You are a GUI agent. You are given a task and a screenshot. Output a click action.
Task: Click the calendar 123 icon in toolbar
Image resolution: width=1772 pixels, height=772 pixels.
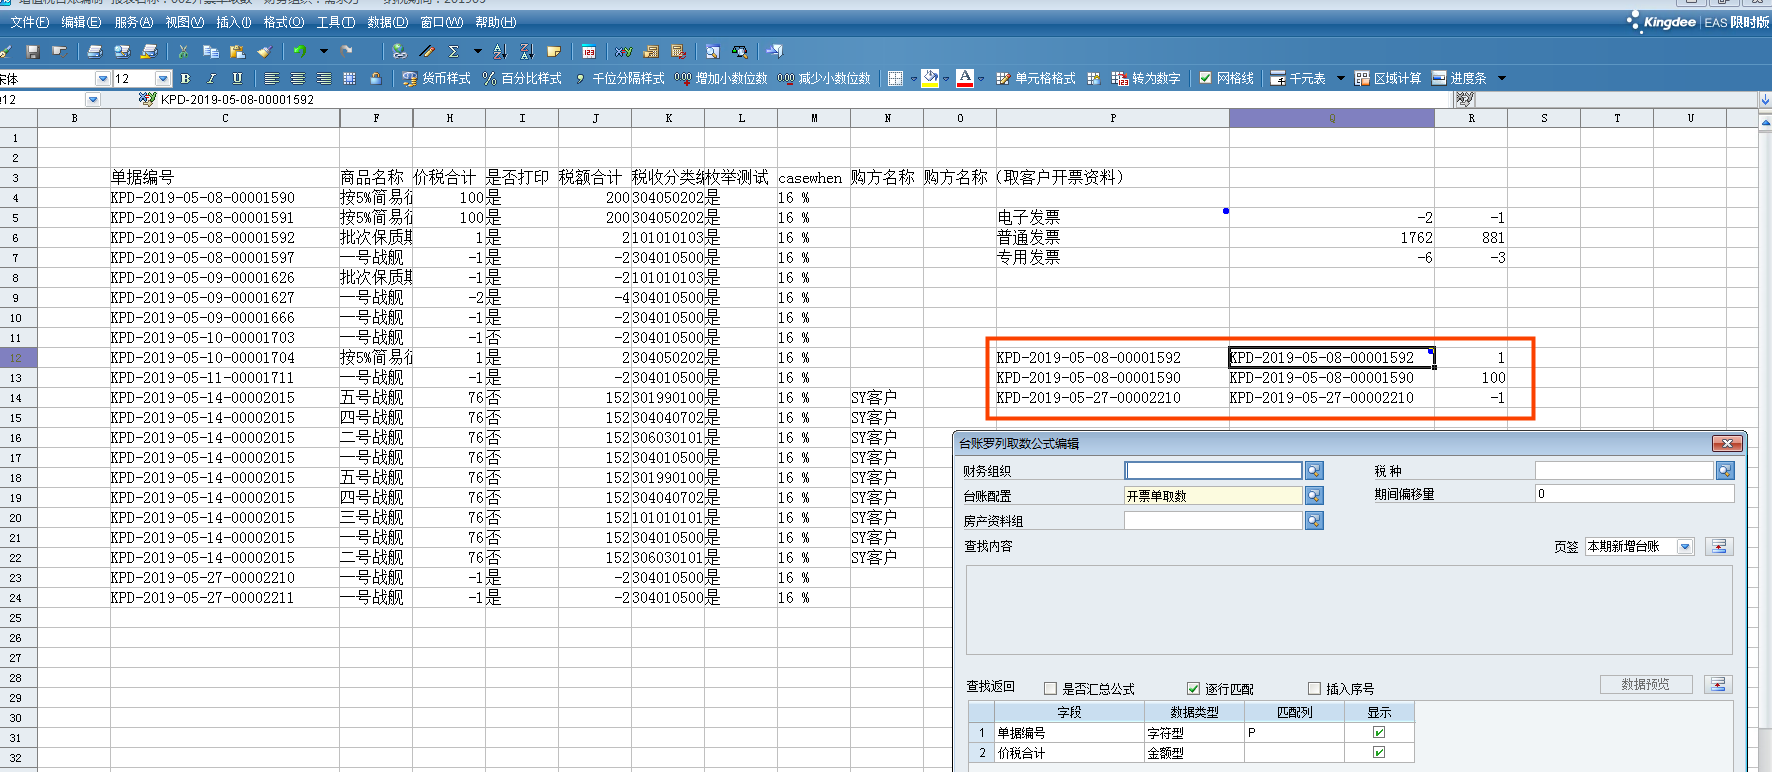(x=590, y=51)
